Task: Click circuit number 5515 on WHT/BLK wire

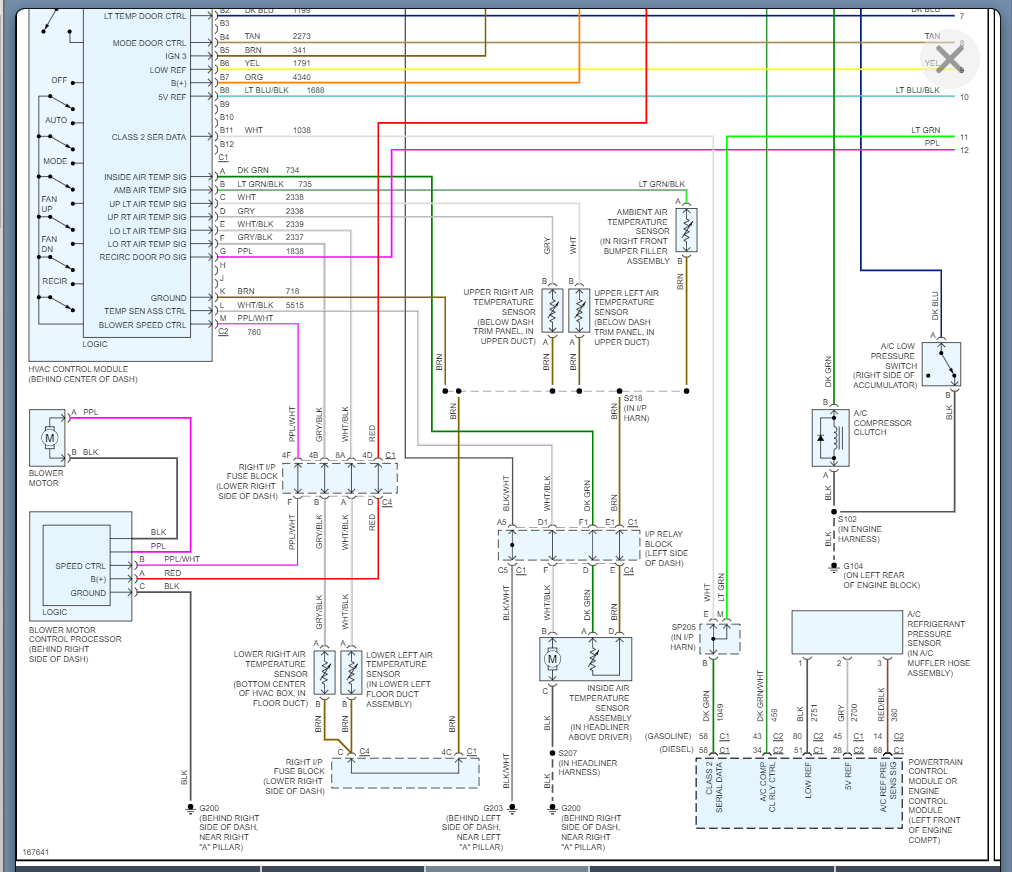Action: (x=294, y=305)
